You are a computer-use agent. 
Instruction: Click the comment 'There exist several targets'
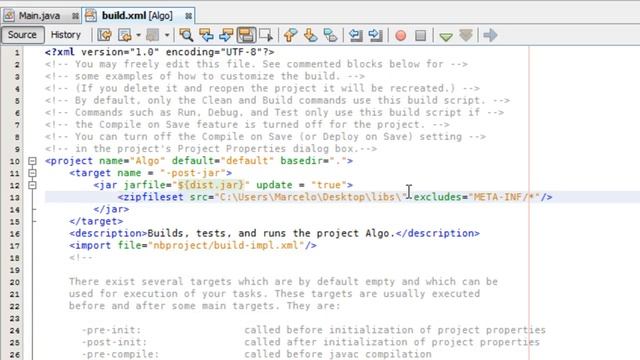tap(150, 281)
